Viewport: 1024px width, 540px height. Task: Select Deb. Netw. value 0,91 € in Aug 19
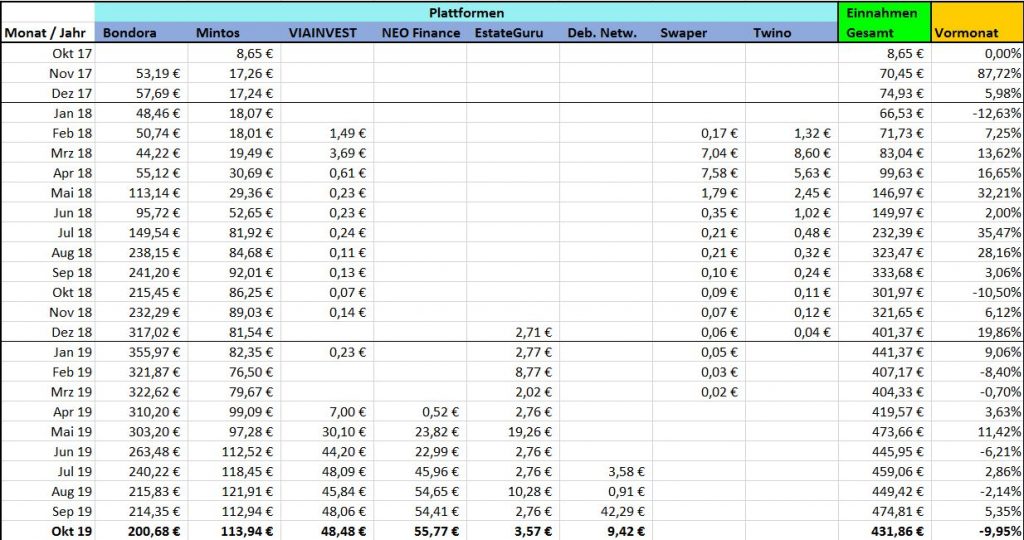pos(605,492)
